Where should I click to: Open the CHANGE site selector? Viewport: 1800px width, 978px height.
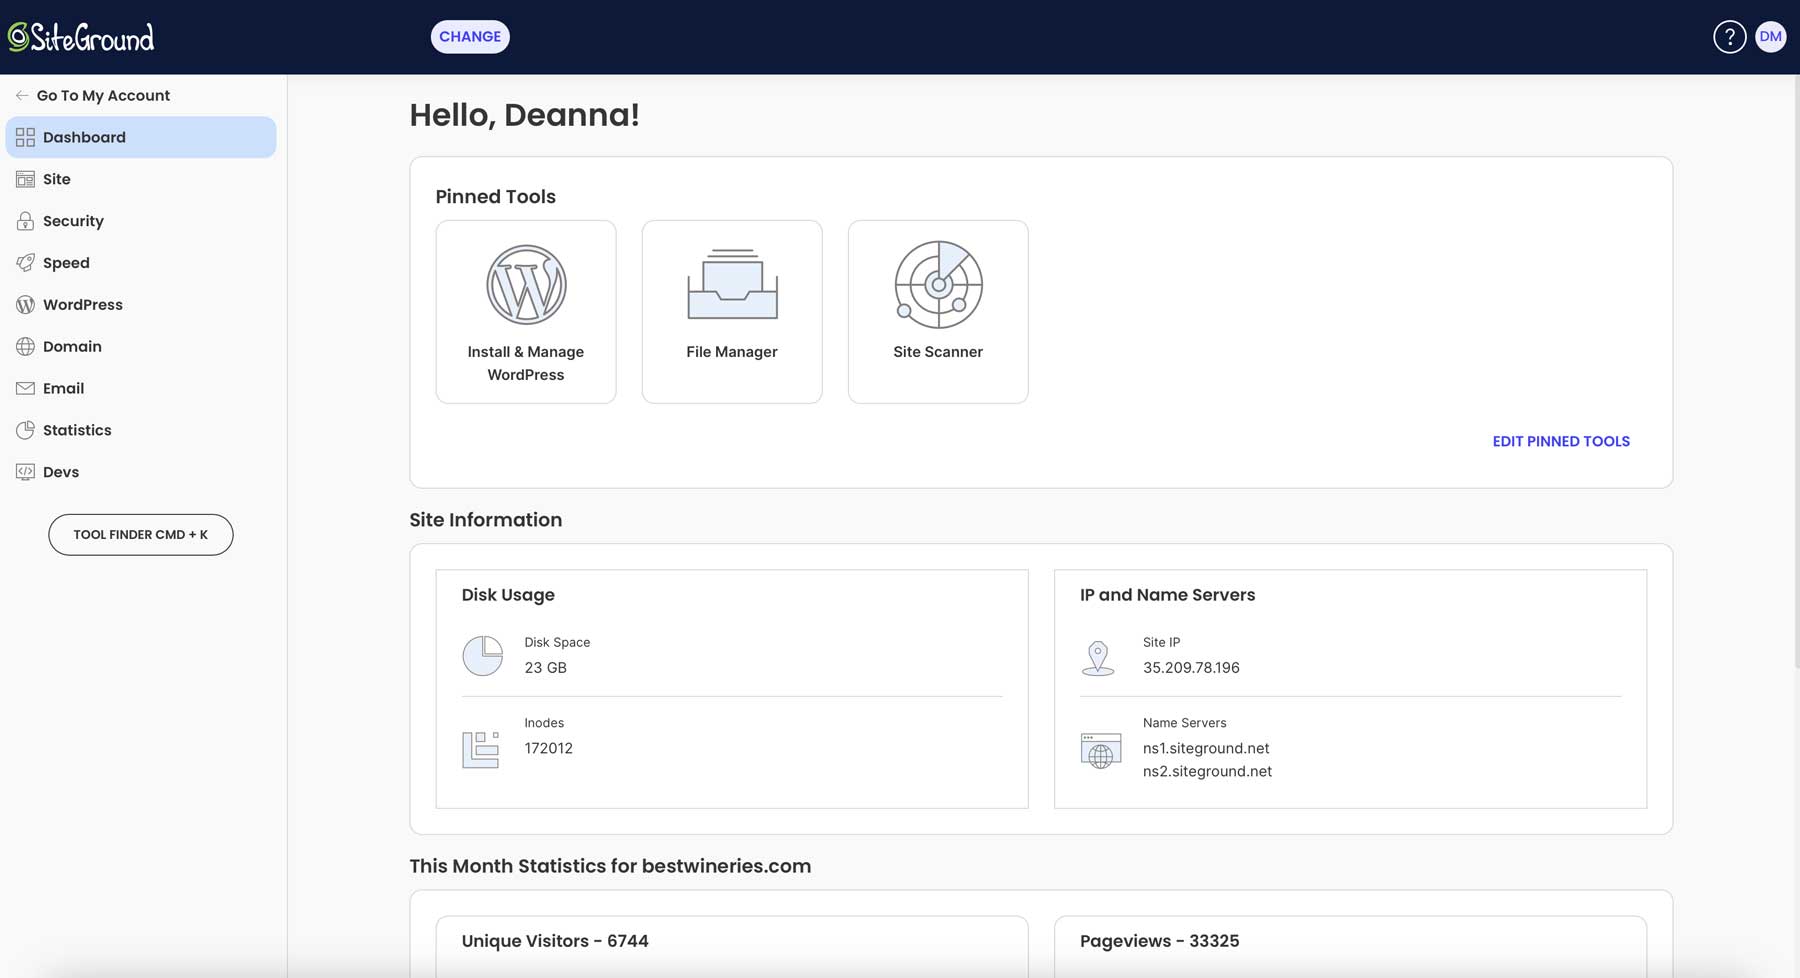[470, 36]
